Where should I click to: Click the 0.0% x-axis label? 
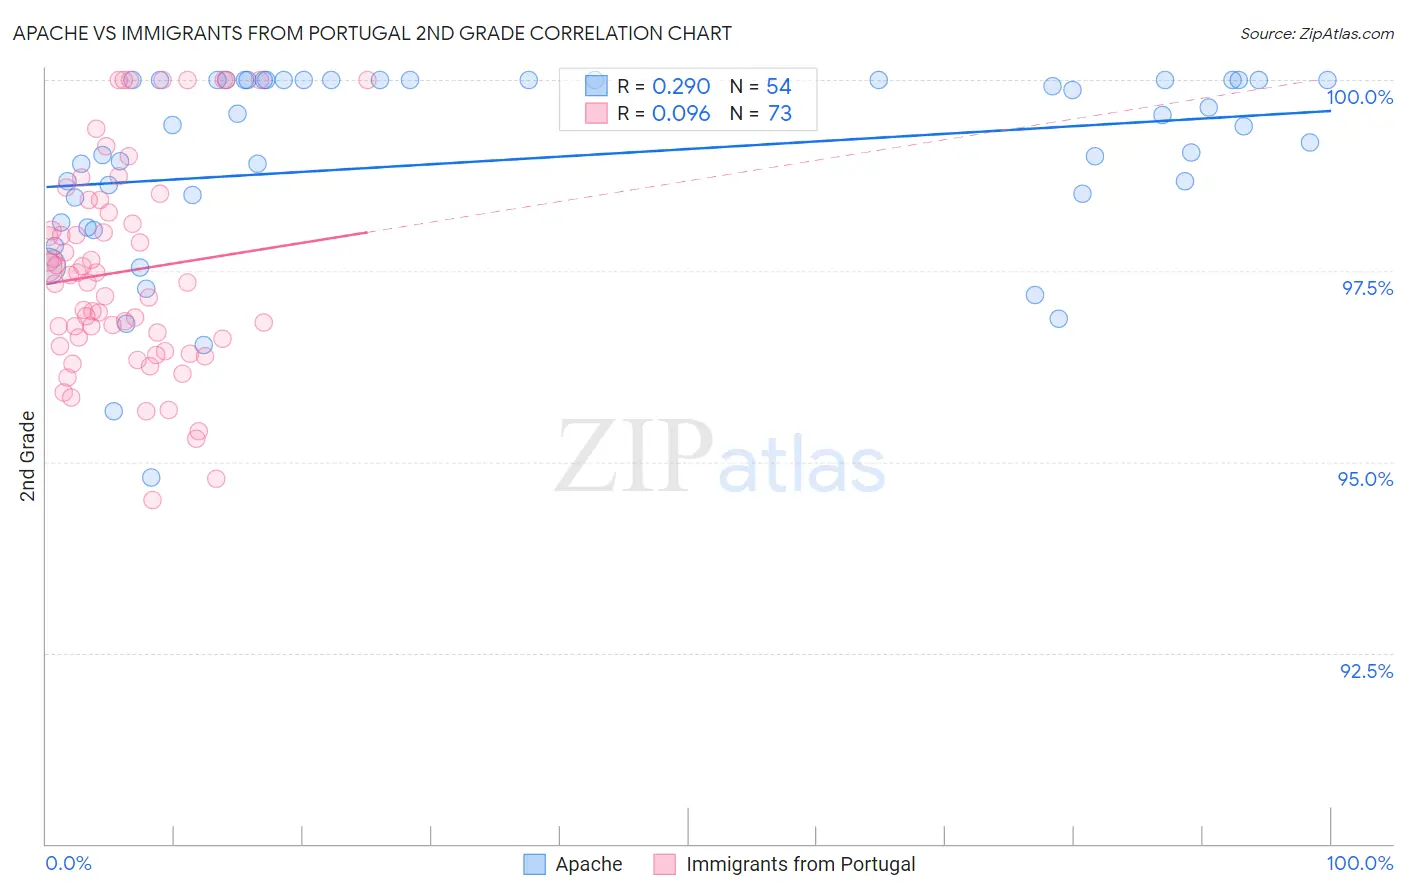click(69, 863)
